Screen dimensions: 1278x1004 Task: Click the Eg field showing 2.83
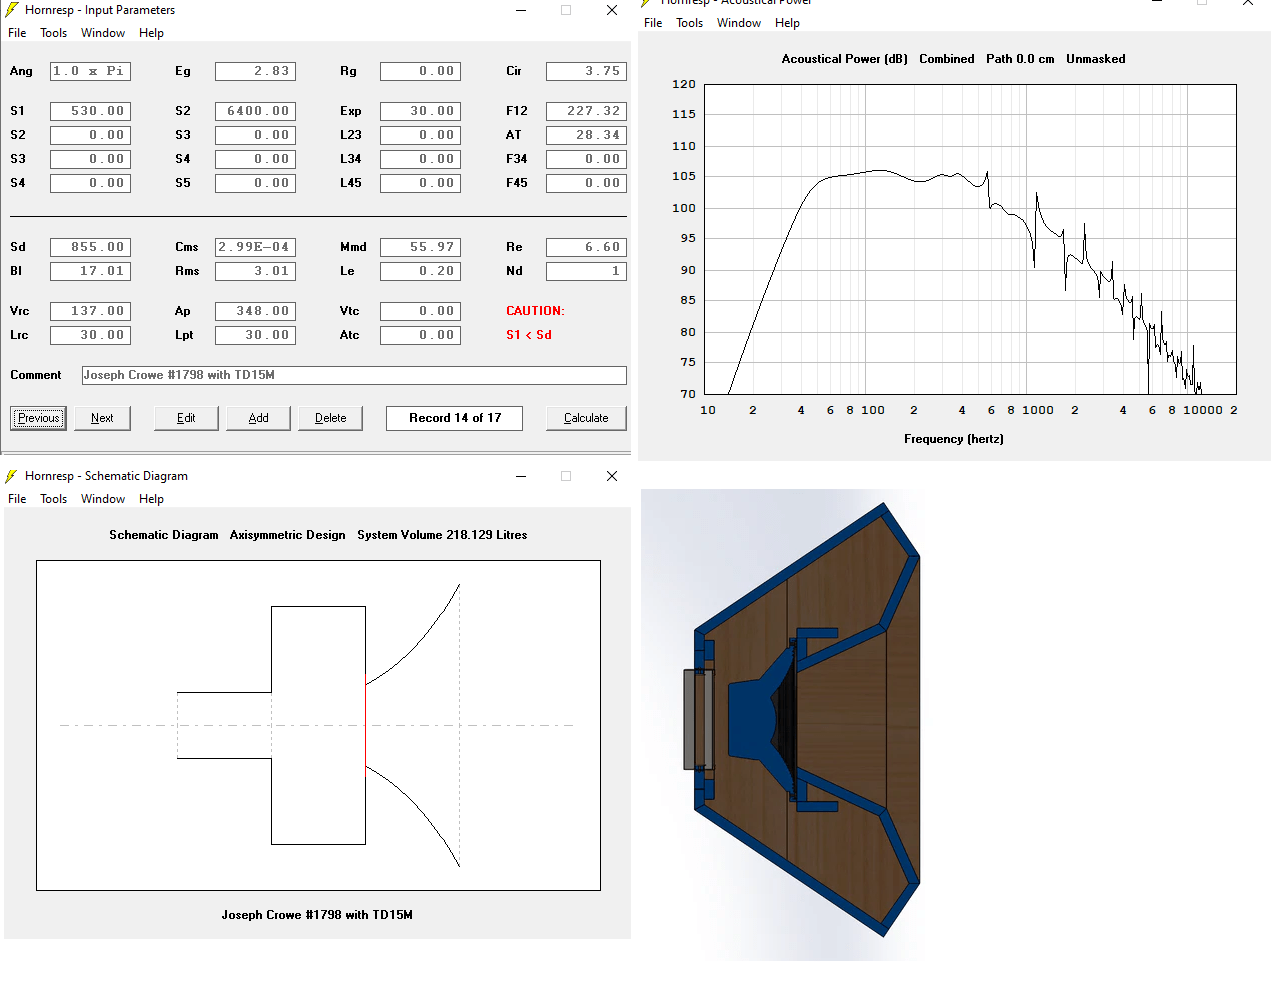coord(255,71)
